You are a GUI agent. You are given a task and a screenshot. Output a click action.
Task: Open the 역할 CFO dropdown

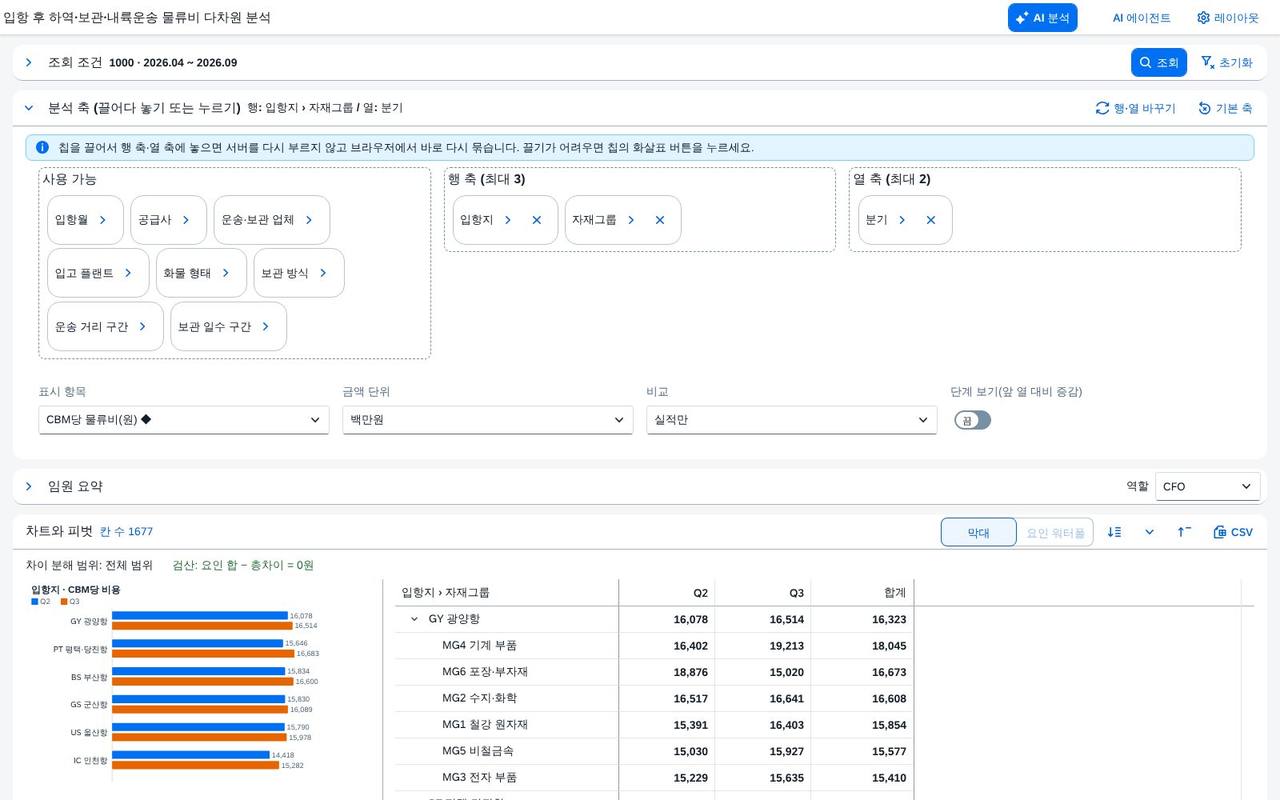coord(1207,486)
